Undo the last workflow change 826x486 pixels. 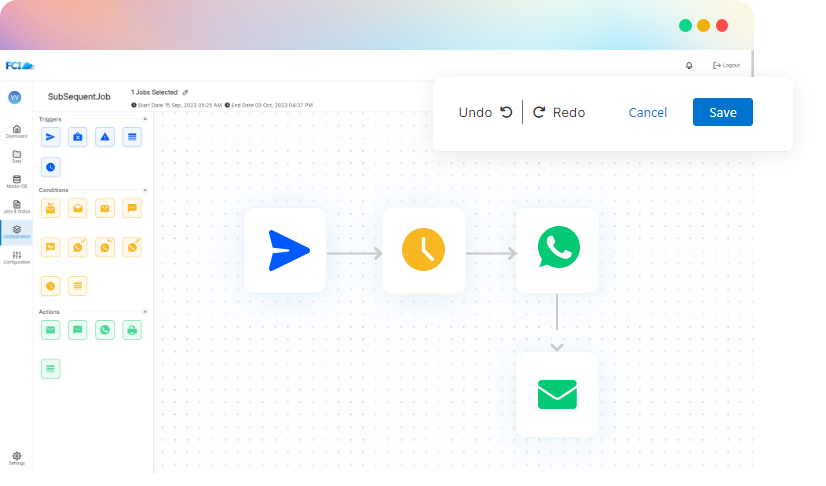(485, 113)
